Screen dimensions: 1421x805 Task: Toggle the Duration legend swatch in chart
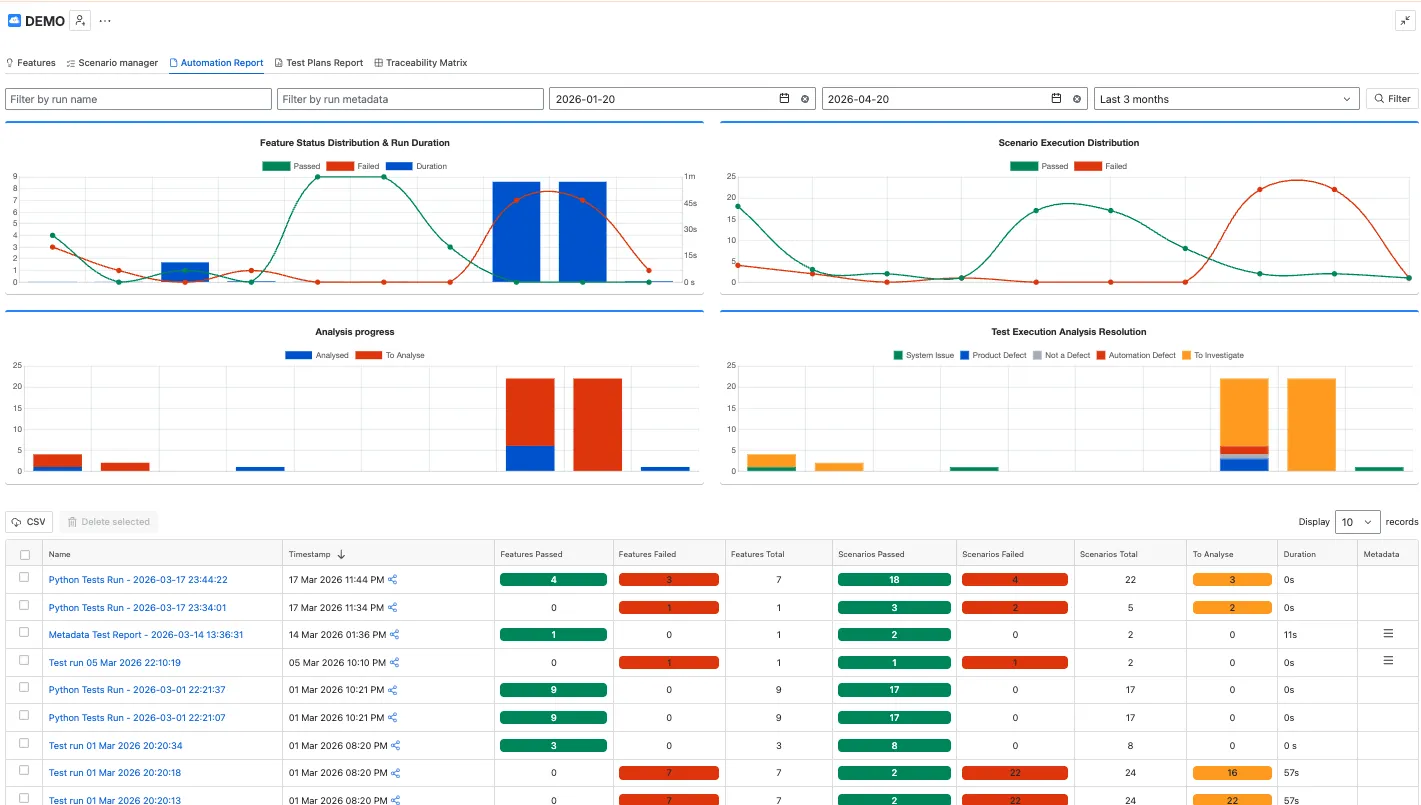point(399,166)
